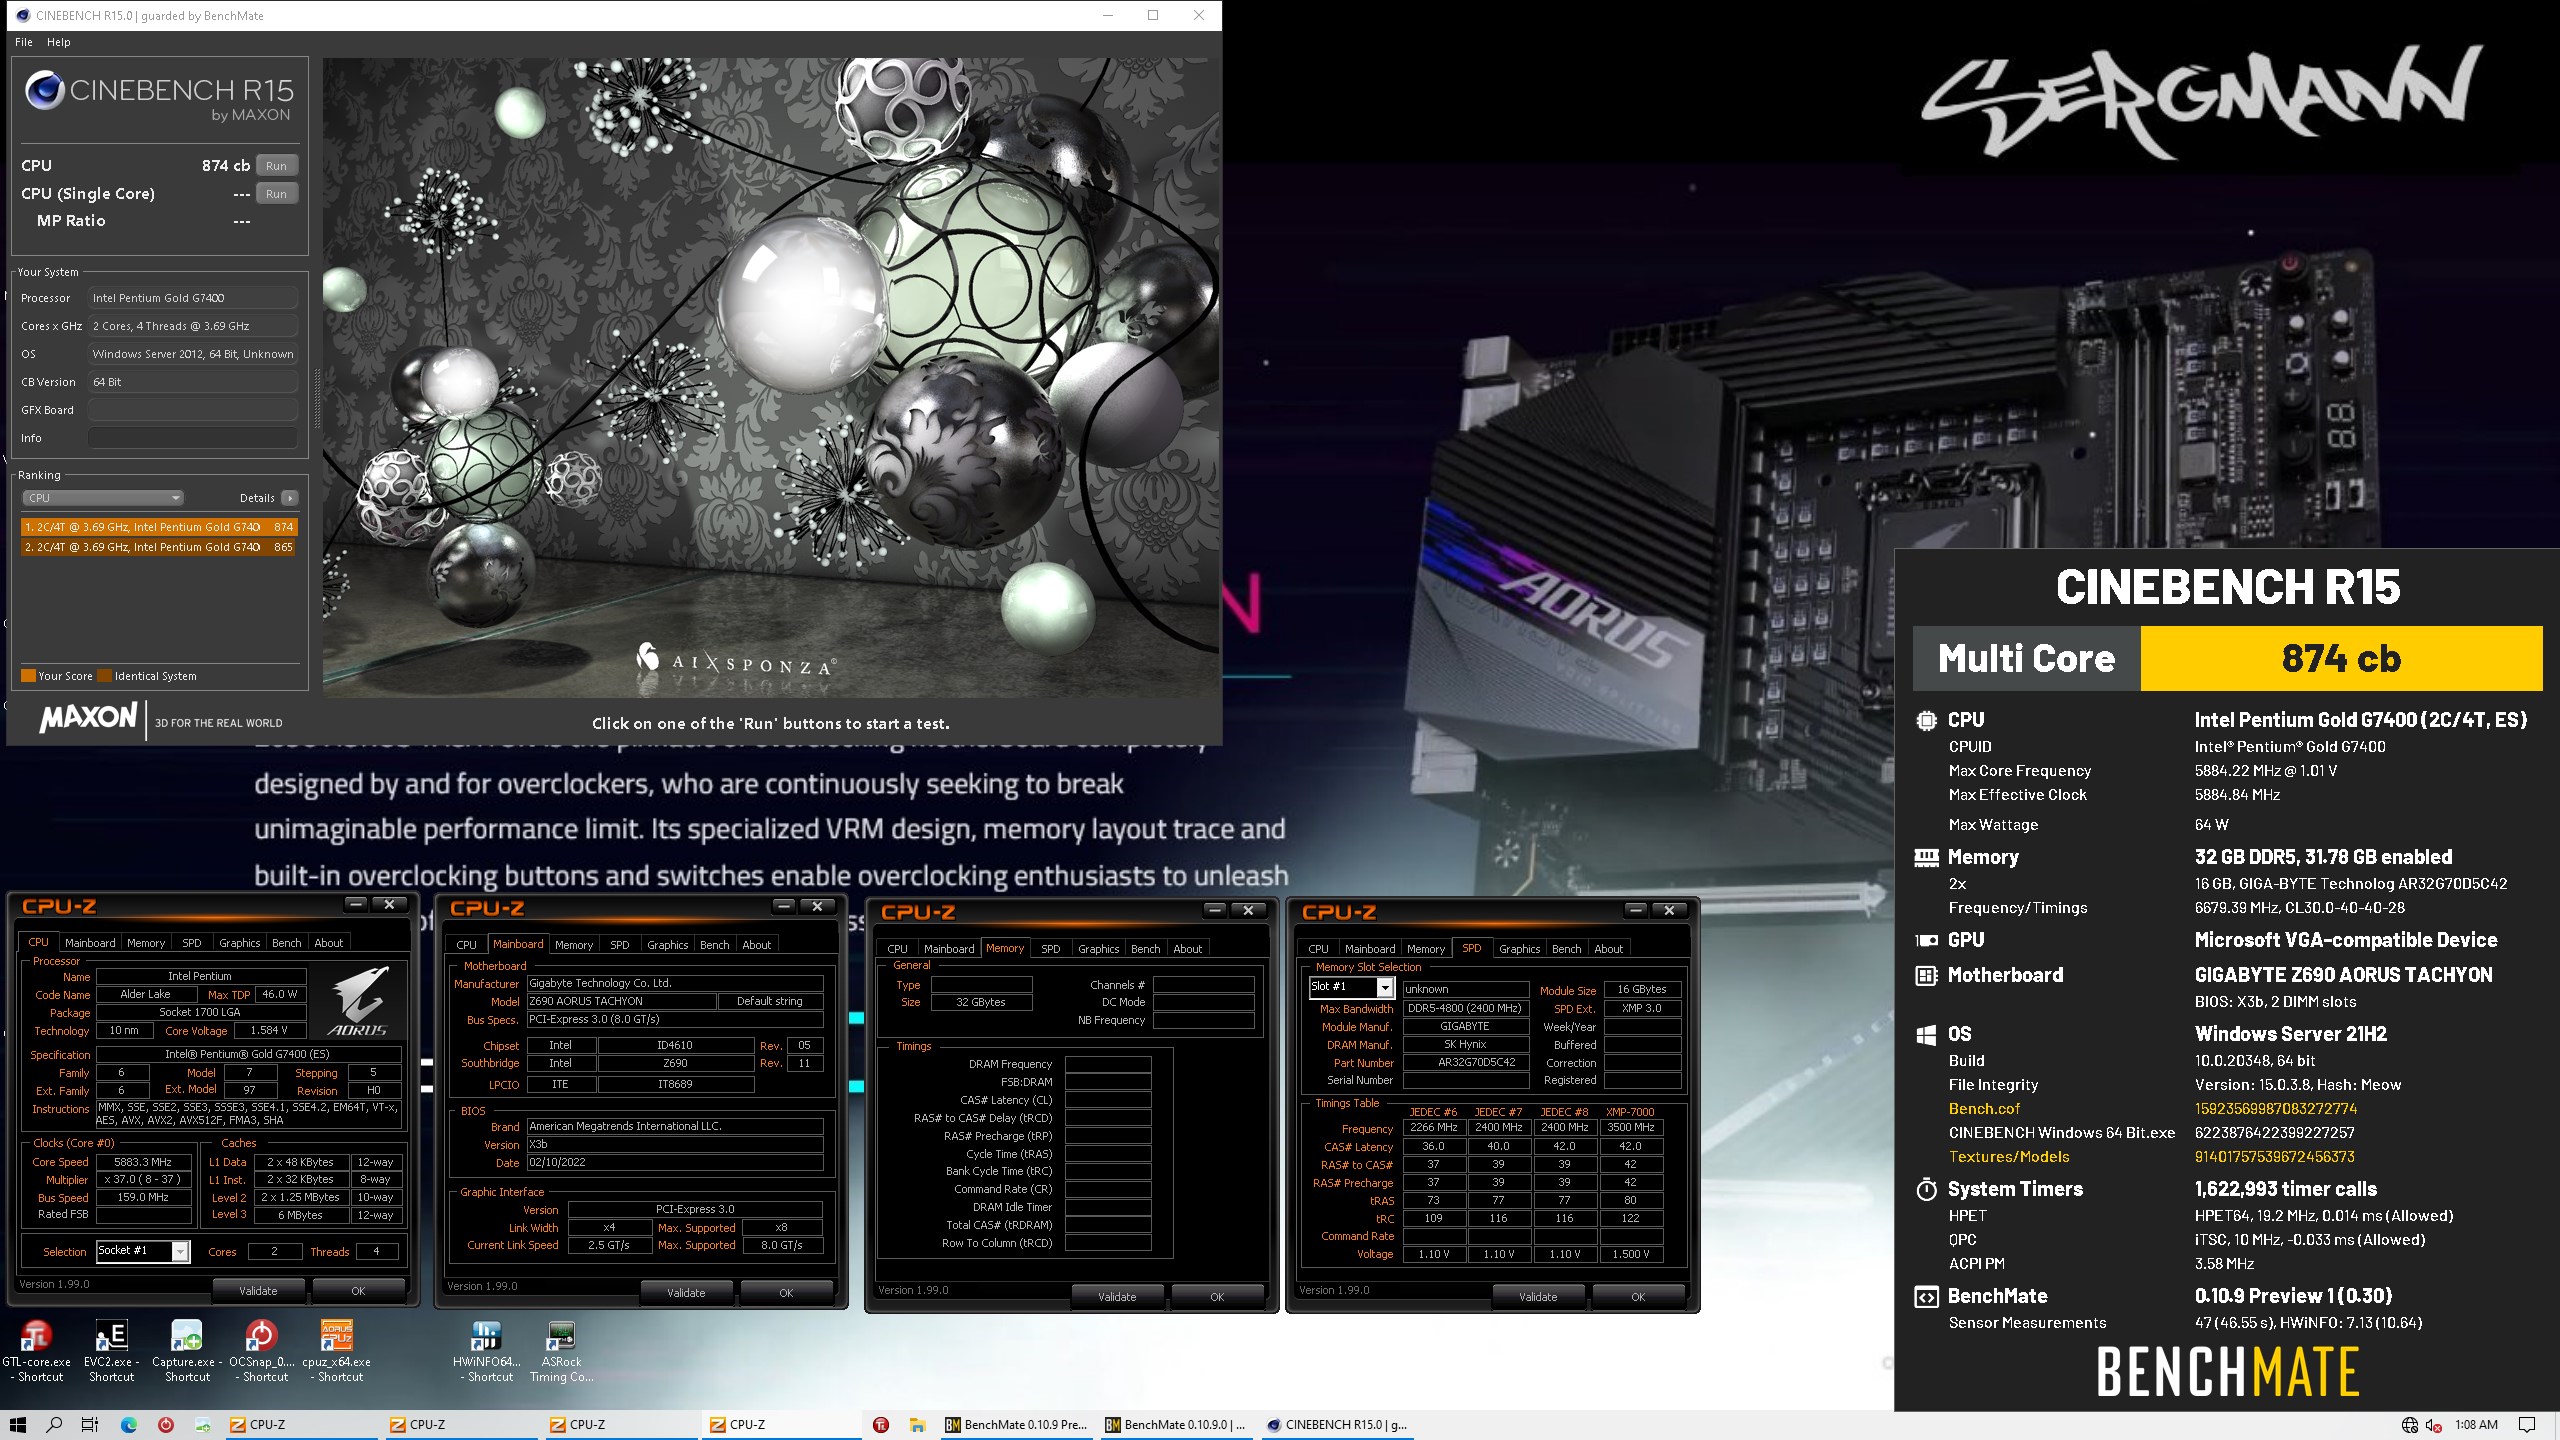This screenshot has width=2560, height=1440.
Task: Click the red power icon on taskbar
Action: point(166,1425)
